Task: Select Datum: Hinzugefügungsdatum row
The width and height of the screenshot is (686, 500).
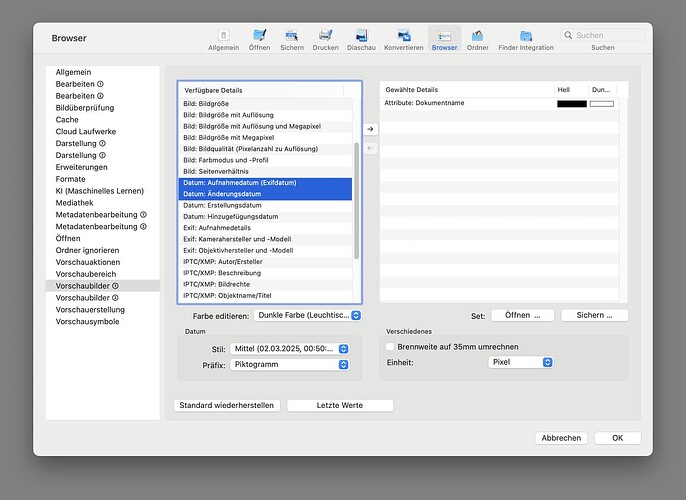Action: (x=265, y=217)
